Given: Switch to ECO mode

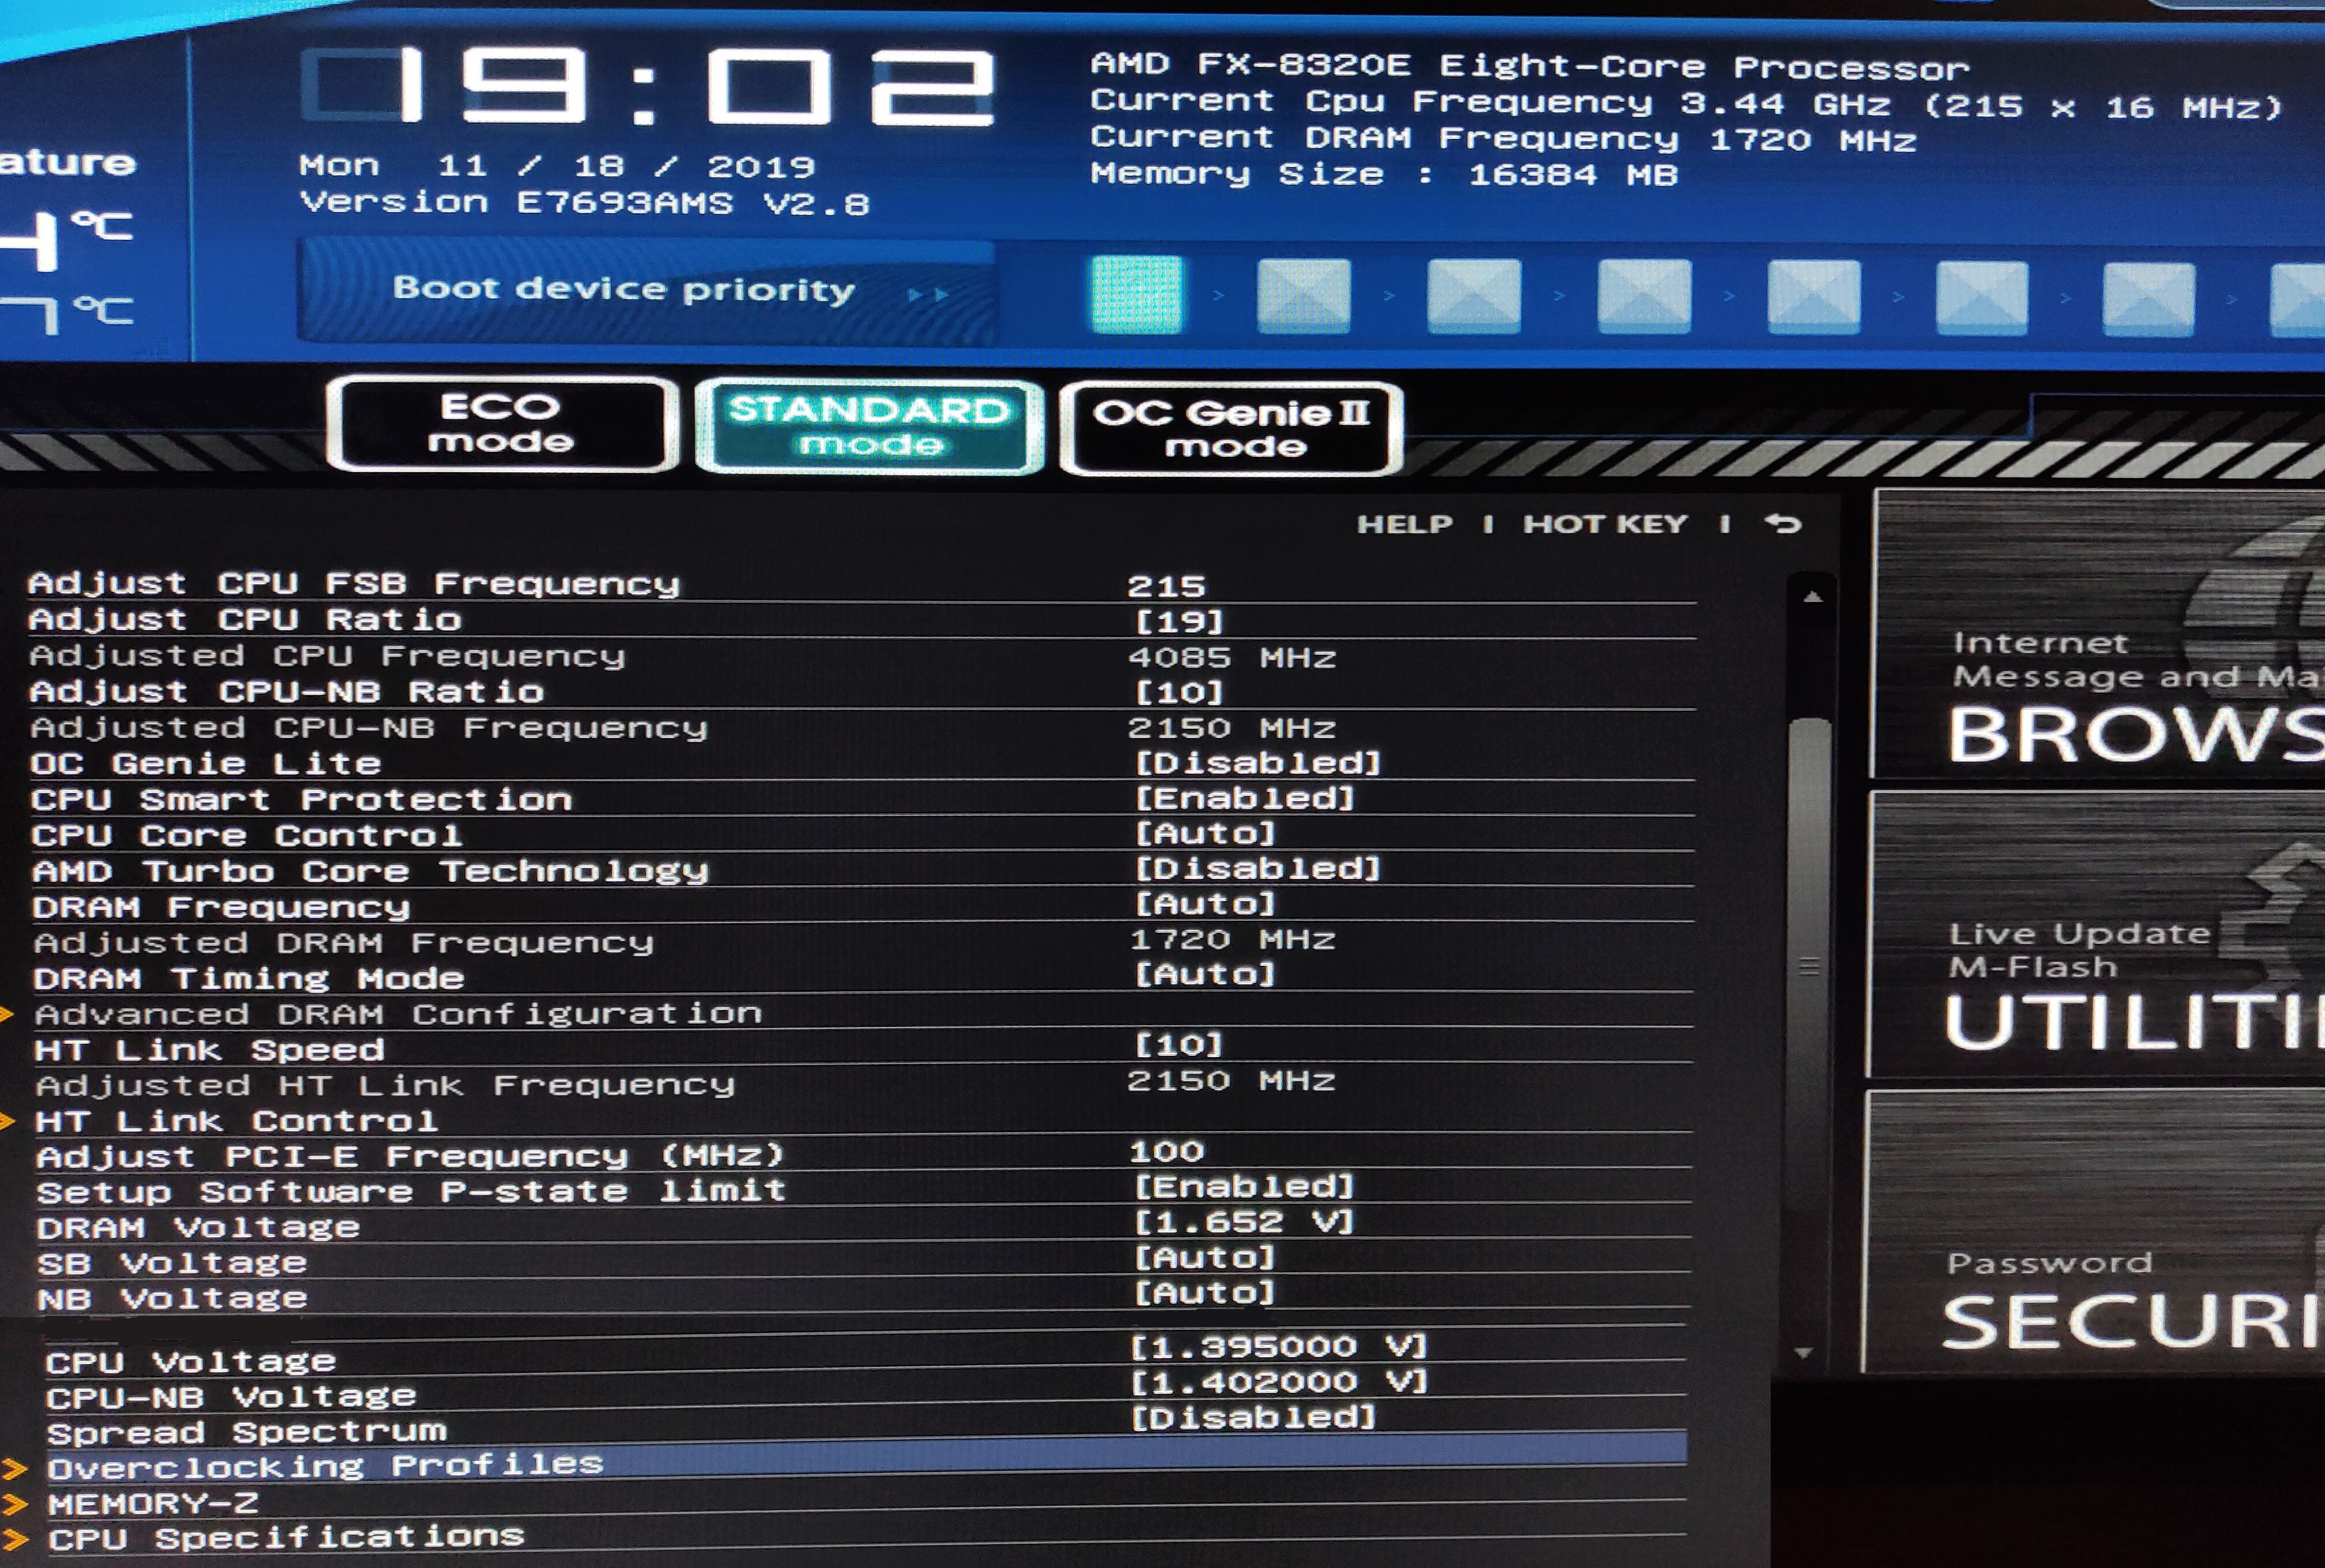Looking at the screenshot, I should (502, 423).
